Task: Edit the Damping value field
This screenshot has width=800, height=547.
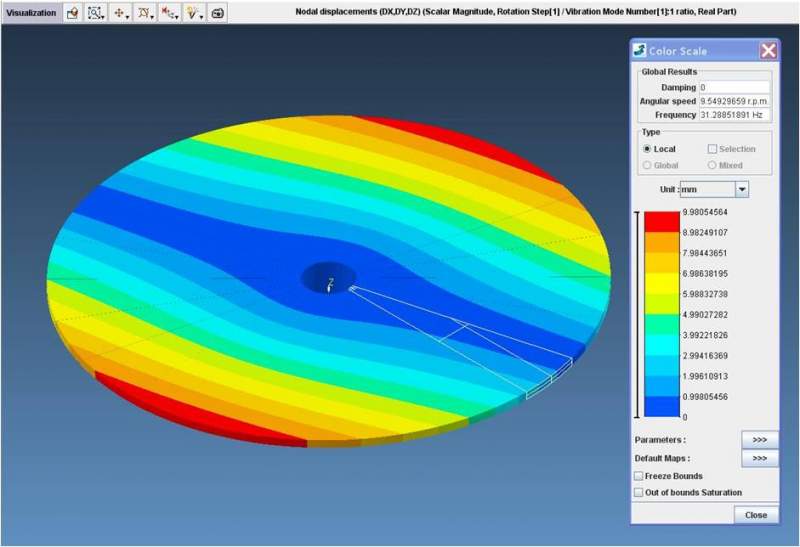Action: (734, 87)
